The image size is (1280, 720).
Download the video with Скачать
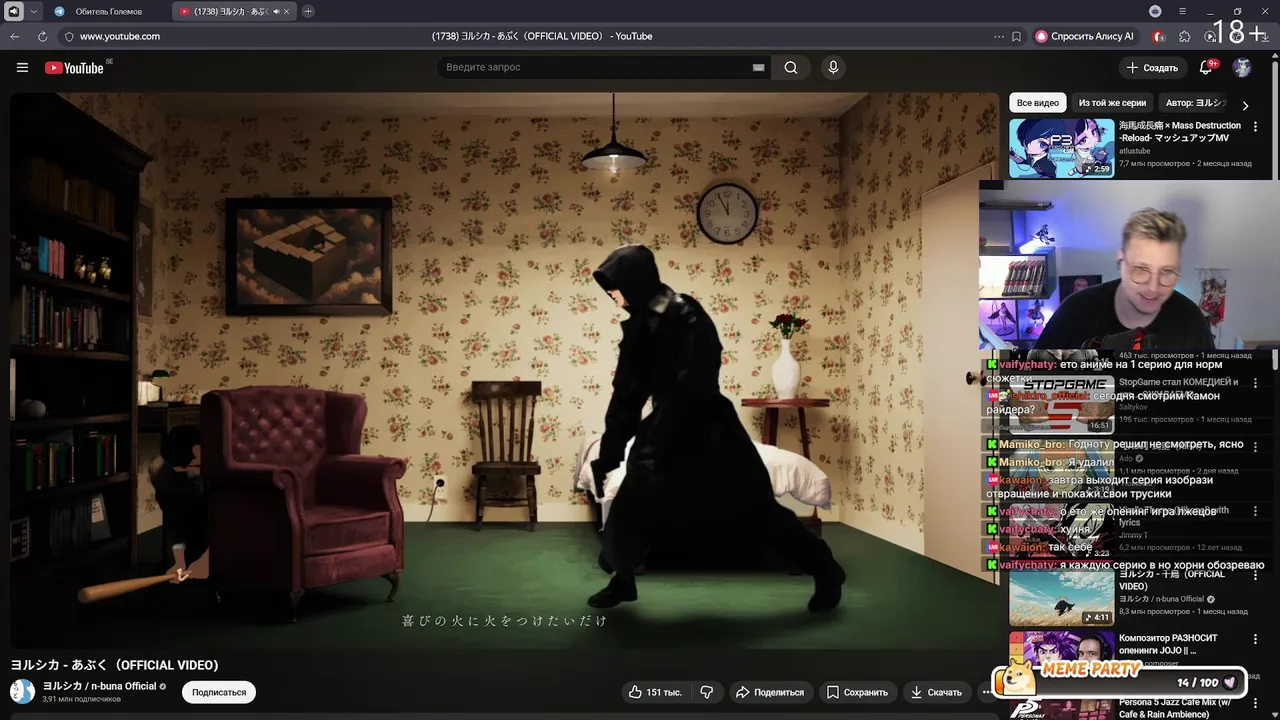936,692
